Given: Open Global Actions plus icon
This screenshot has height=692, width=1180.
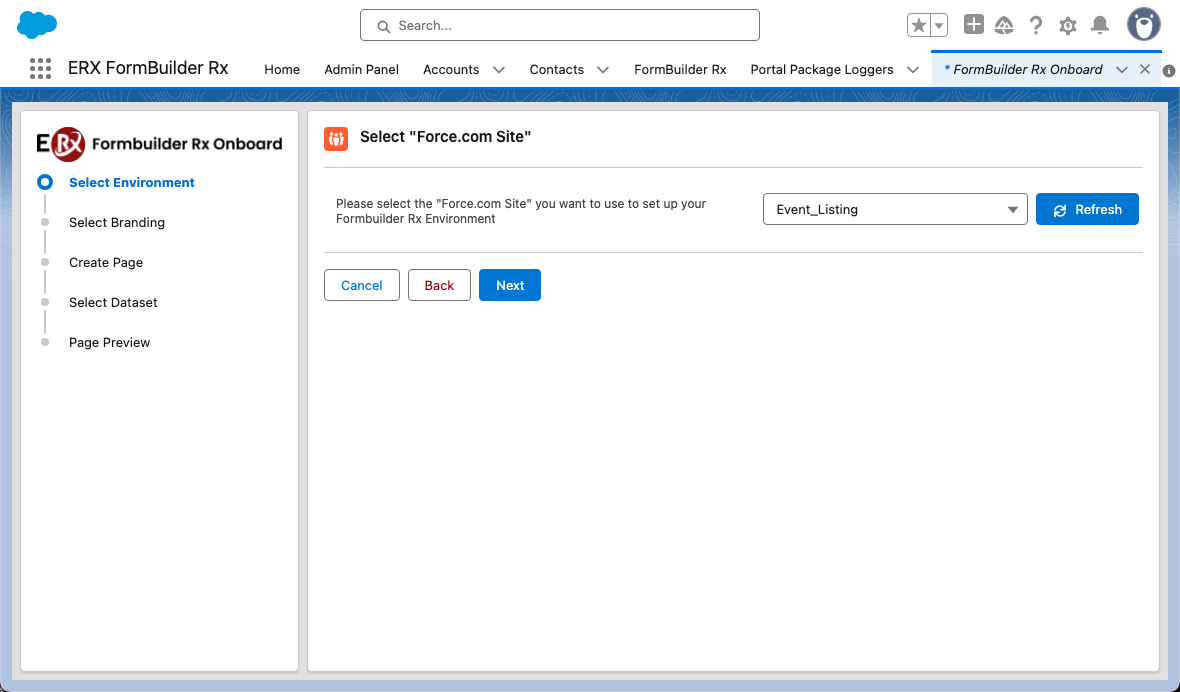Looking at the screenshot, I should 973,25.
